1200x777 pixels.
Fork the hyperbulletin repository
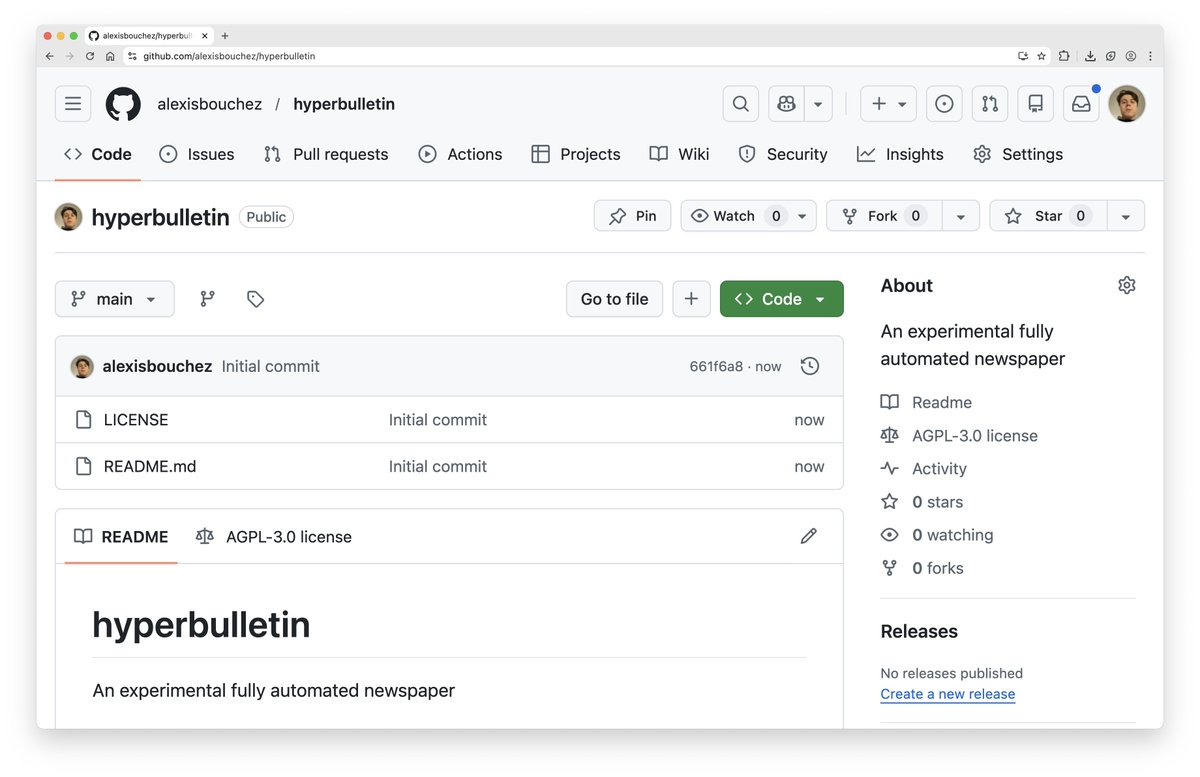point(884,216)
